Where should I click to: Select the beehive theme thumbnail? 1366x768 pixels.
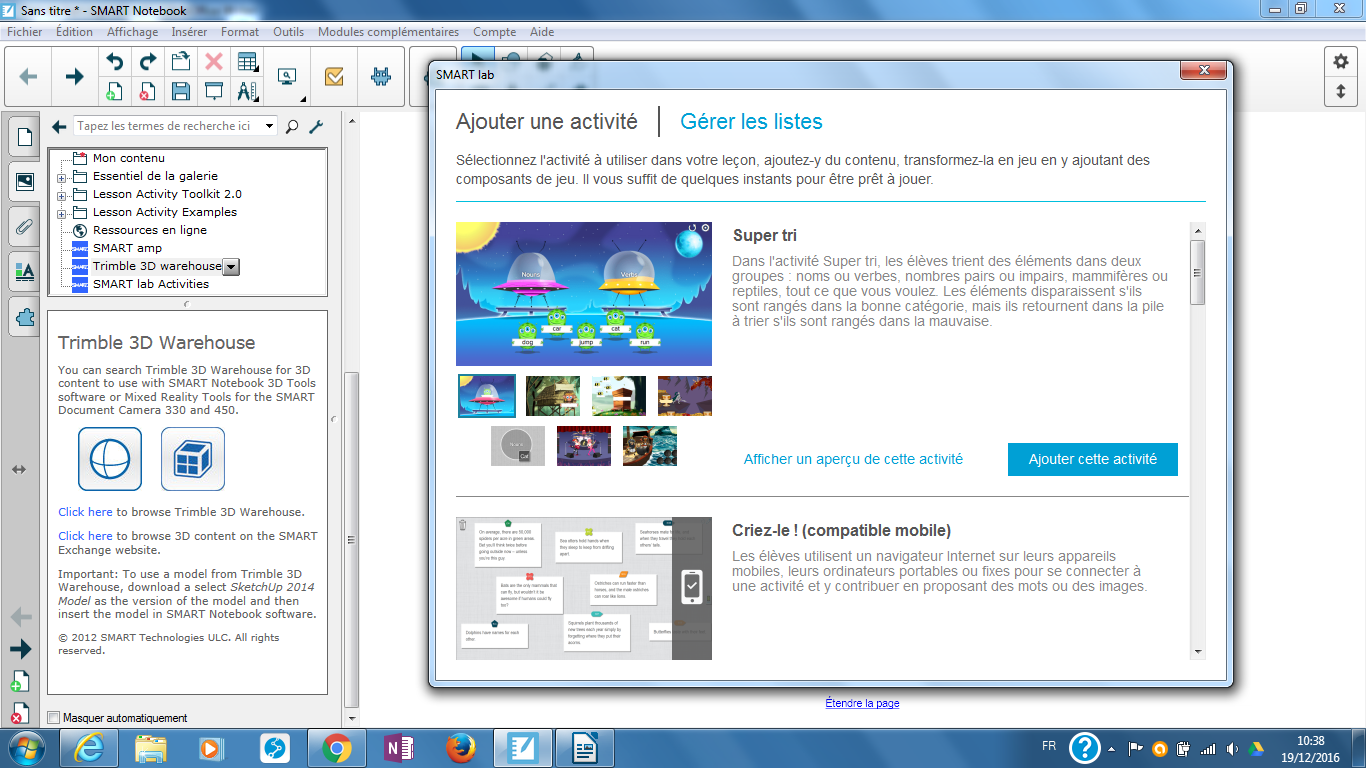[619, 396]
